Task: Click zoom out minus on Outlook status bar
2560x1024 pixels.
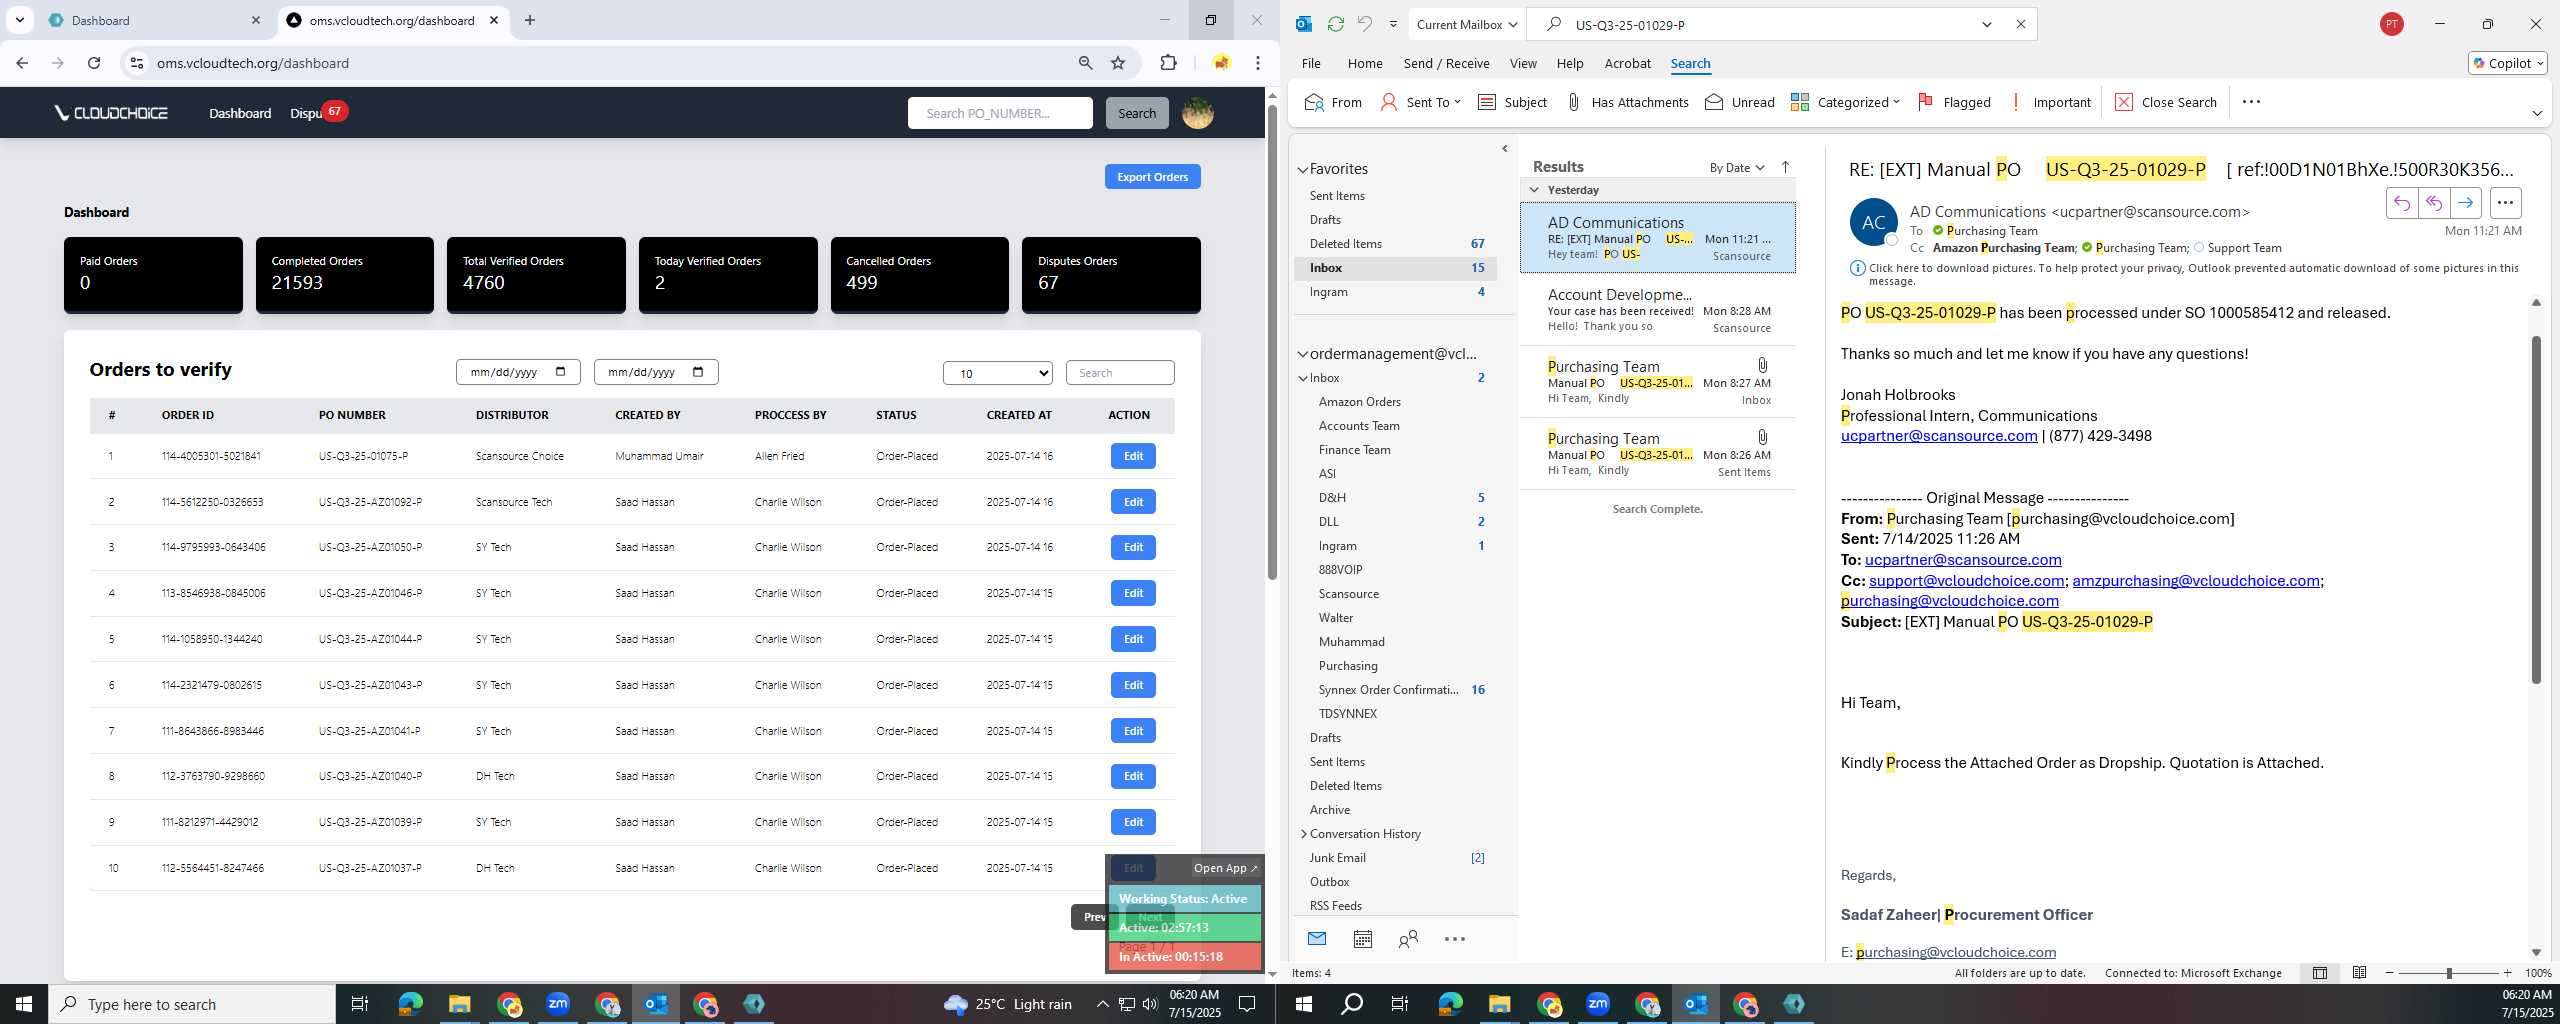Action: pyautogui.click(x=2390, y=973)
